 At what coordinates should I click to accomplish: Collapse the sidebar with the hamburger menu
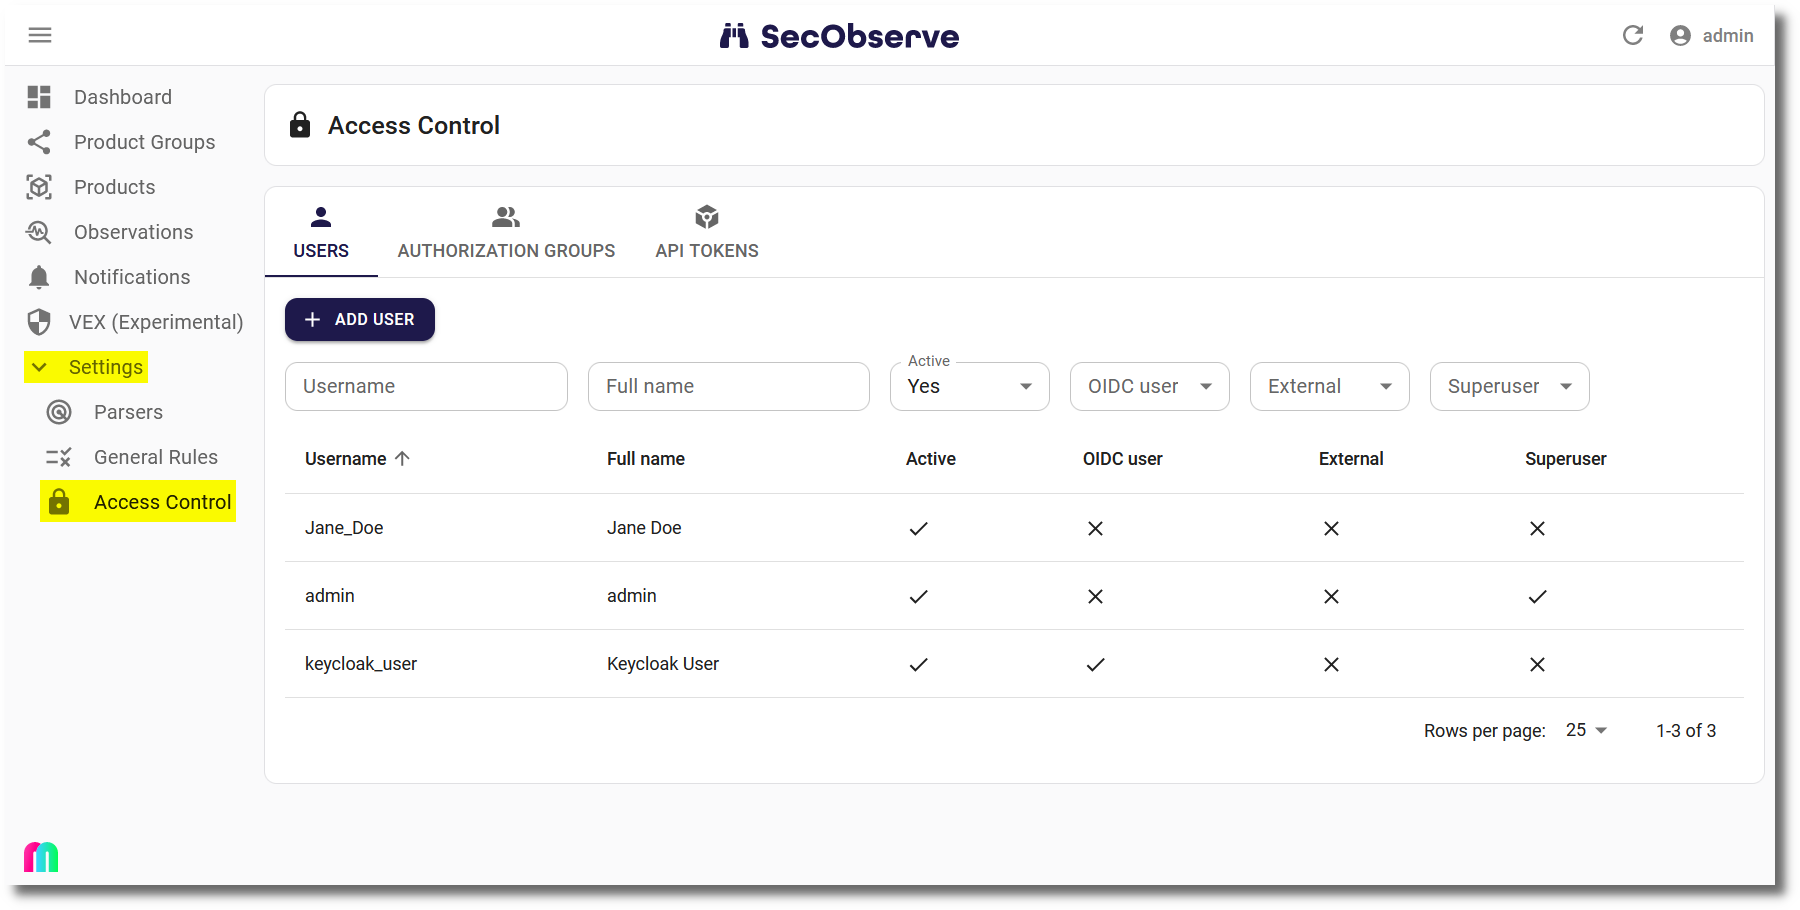pos(40,35)
